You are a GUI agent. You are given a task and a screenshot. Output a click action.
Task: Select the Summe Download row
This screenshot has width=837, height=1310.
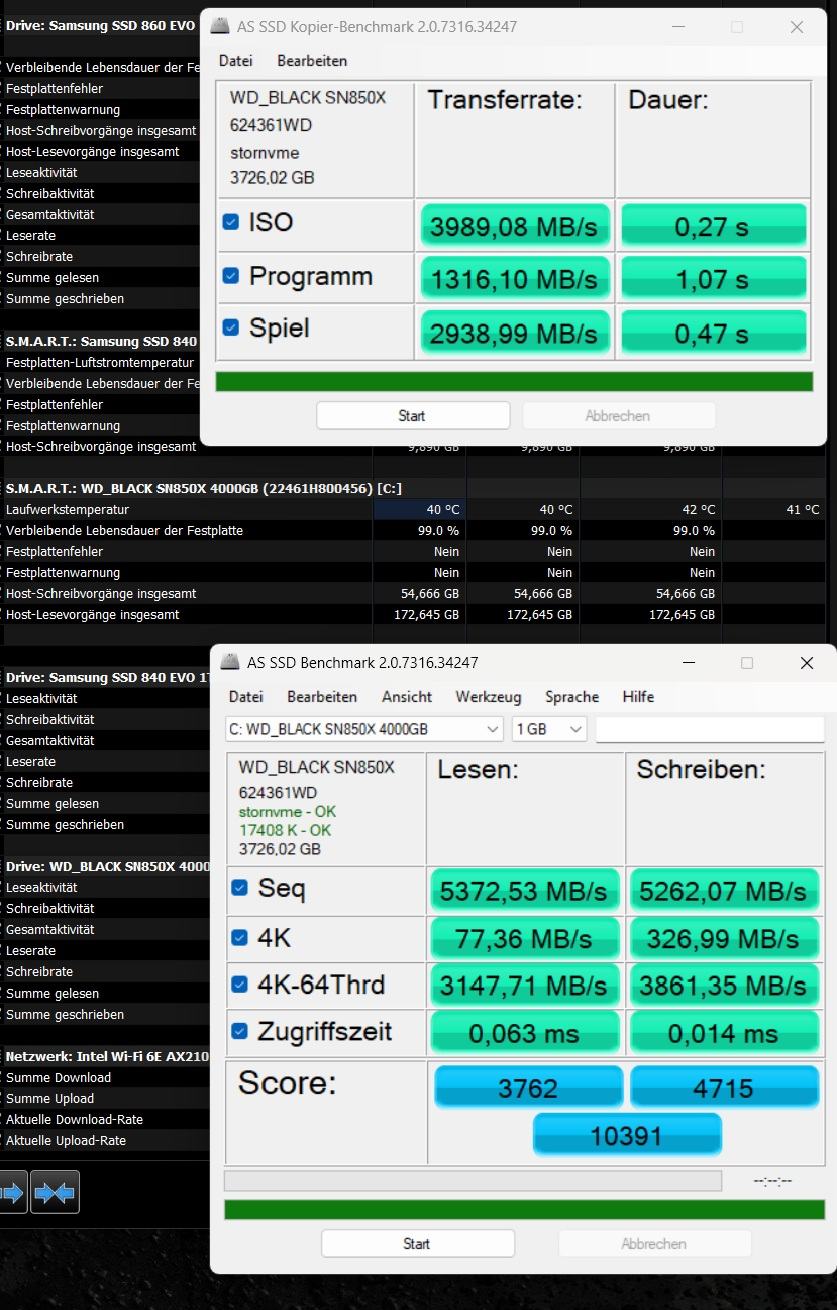[x=105, y=1077]
